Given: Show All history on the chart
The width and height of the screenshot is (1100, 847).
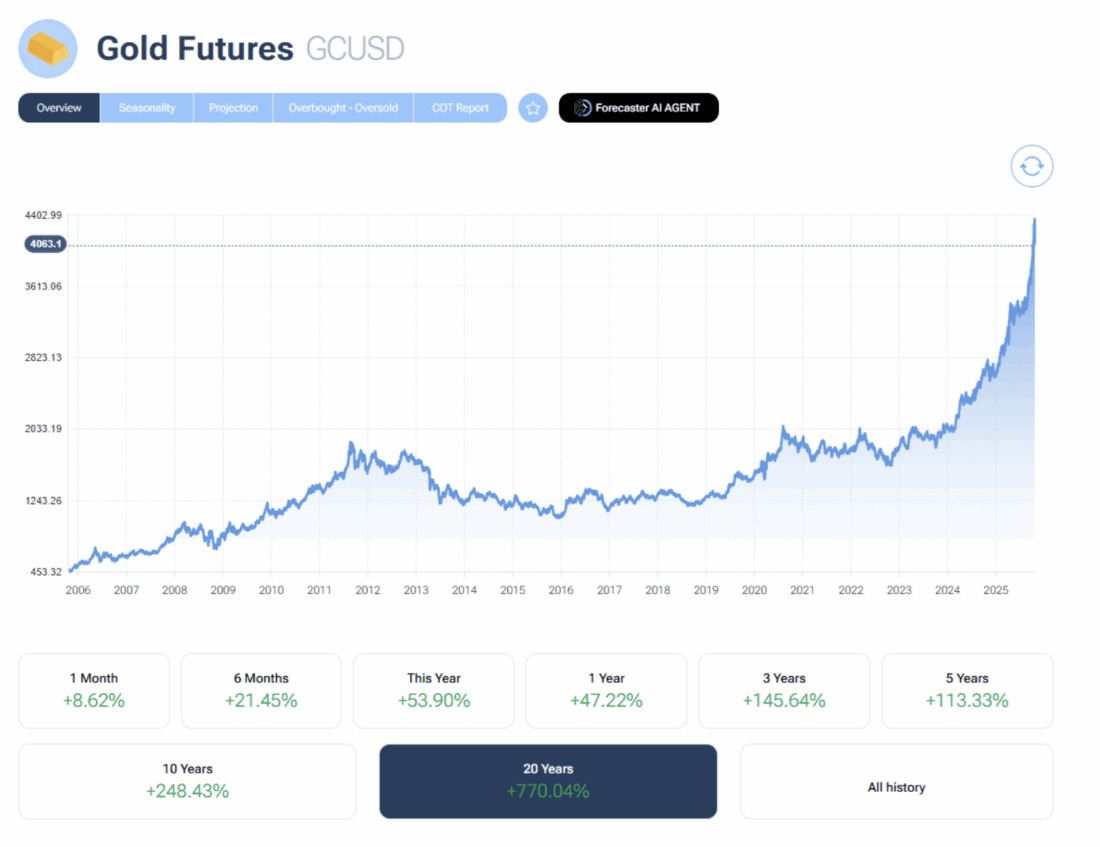Looking at the screenshot, I should [896, 787].
